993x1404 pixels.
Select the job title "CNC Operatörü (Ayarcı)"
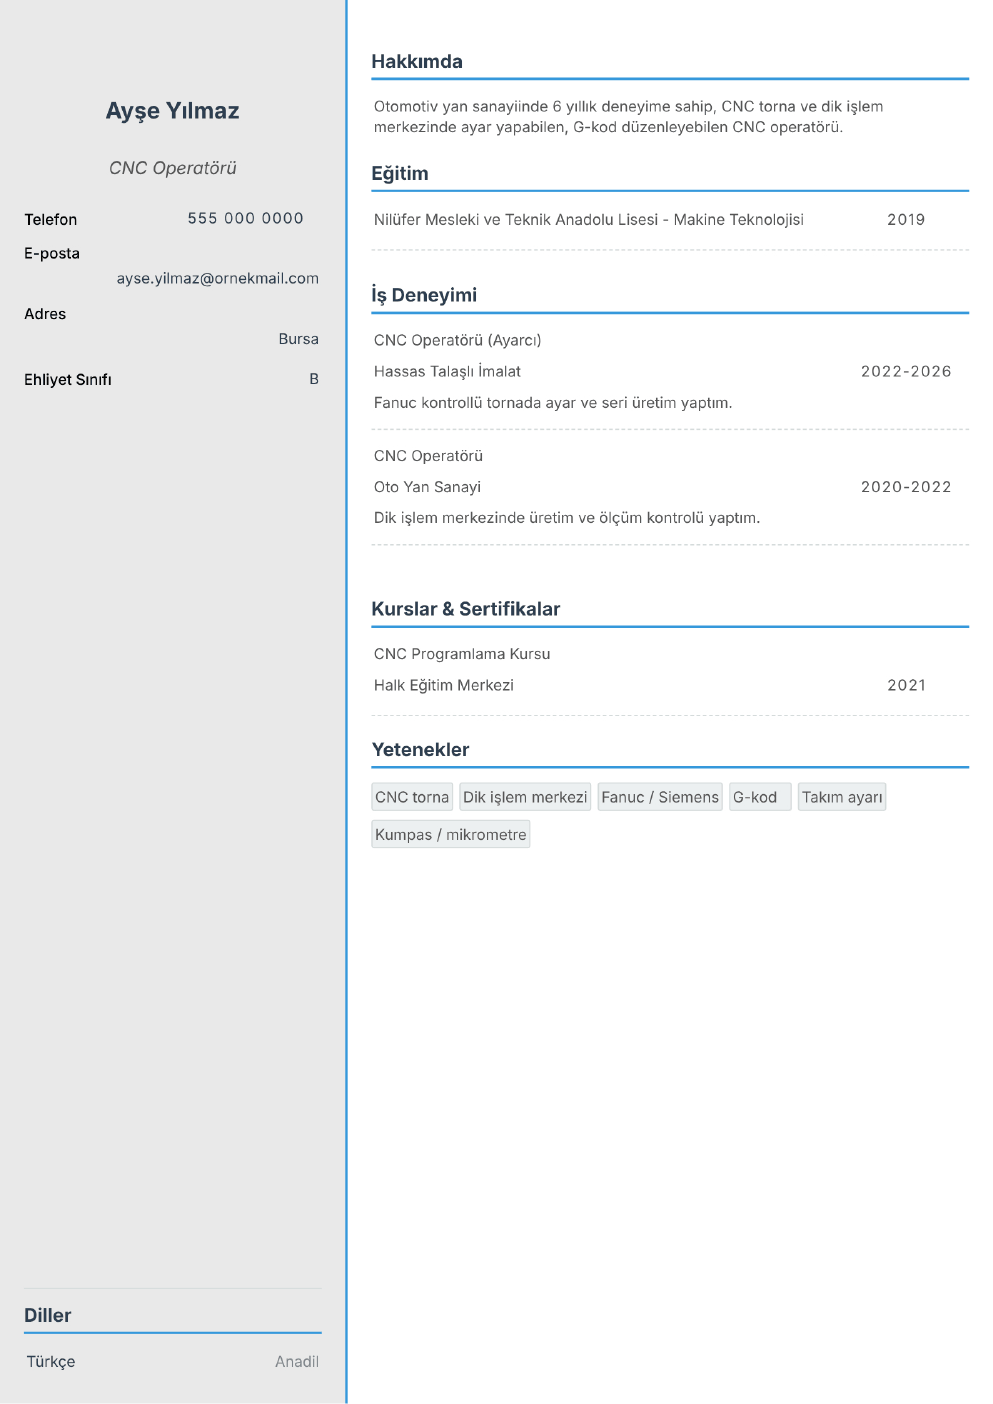click(458, 340)
